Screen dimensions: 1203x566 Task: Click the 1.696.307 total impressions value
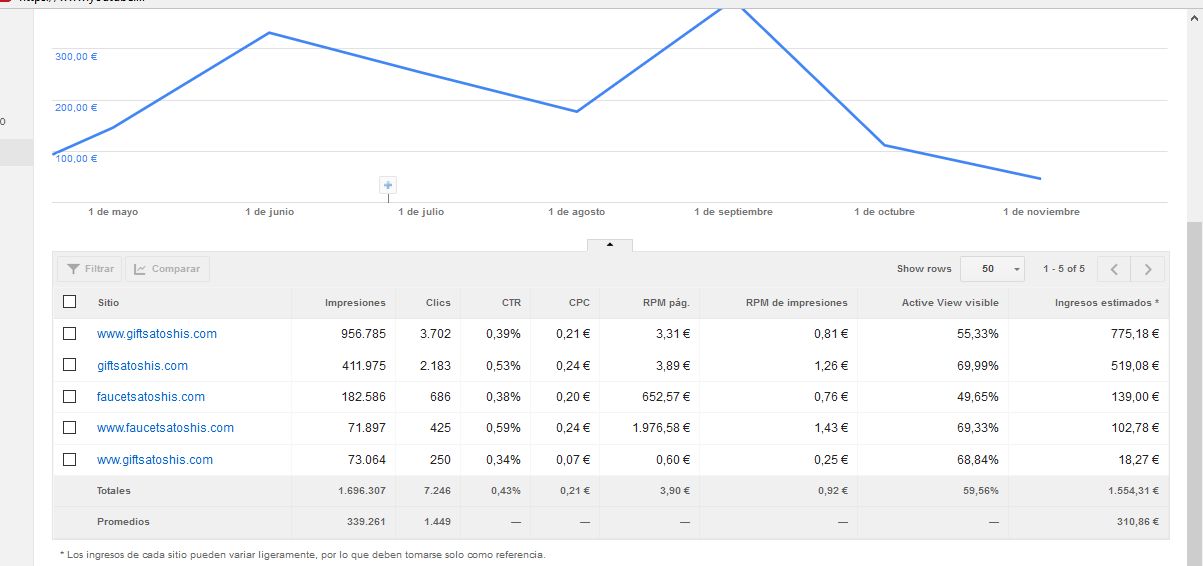click(363, 491)
